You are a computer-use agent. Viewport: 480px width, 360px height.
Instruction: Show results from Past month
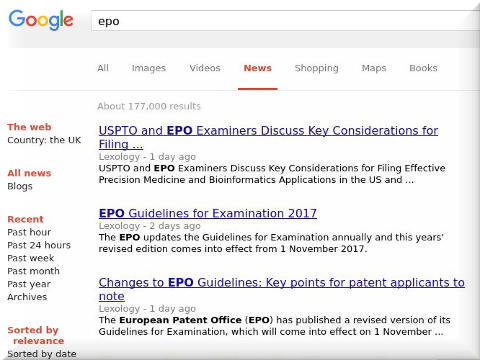pyautogui.click(x=33, y=271)
